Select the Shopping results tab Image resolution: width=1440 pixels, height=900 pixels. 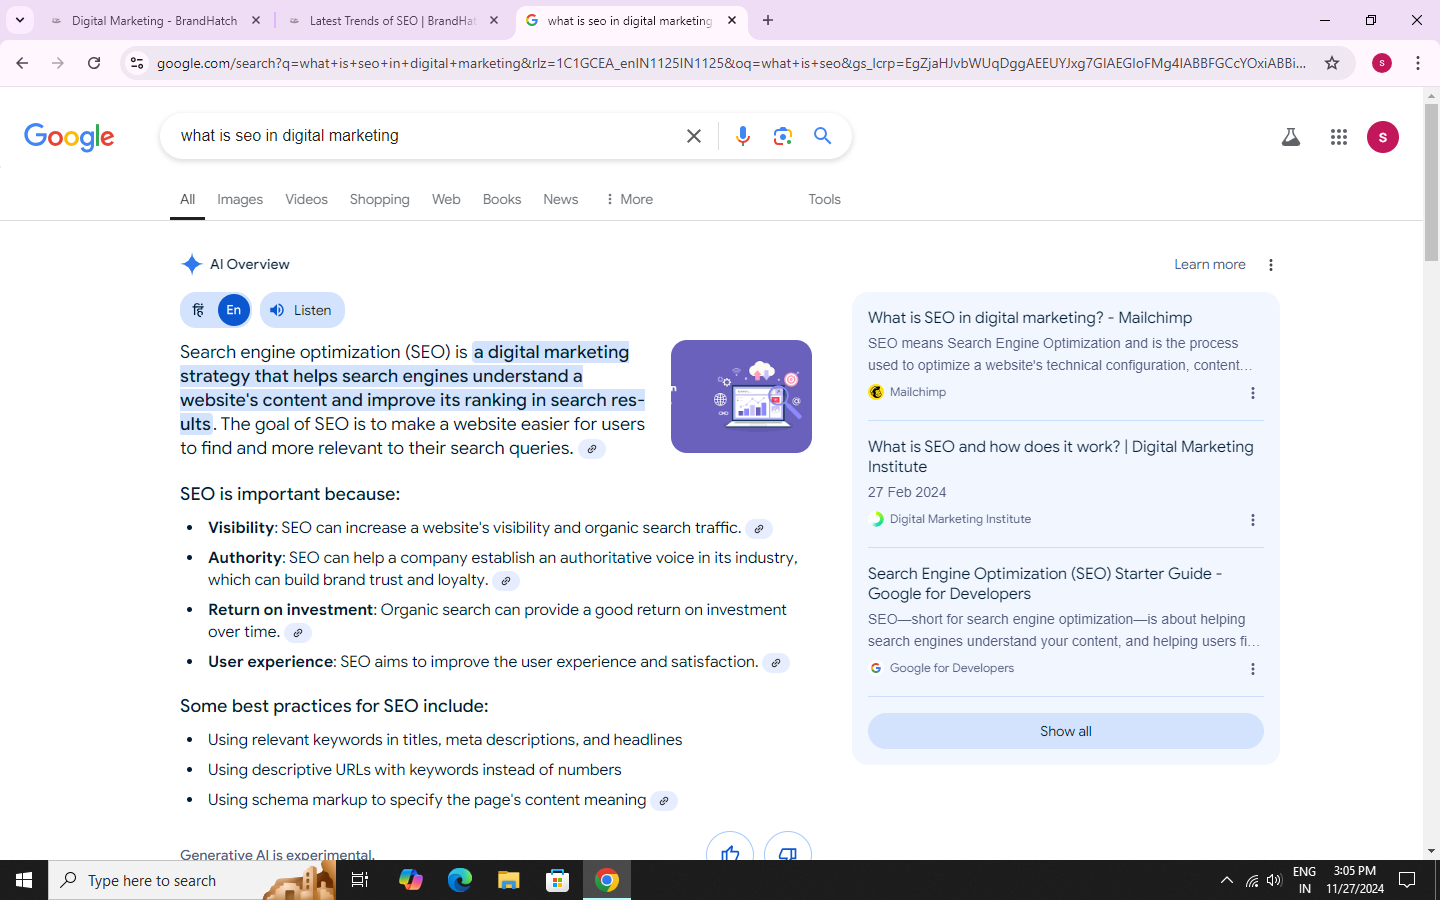[380, 199]
